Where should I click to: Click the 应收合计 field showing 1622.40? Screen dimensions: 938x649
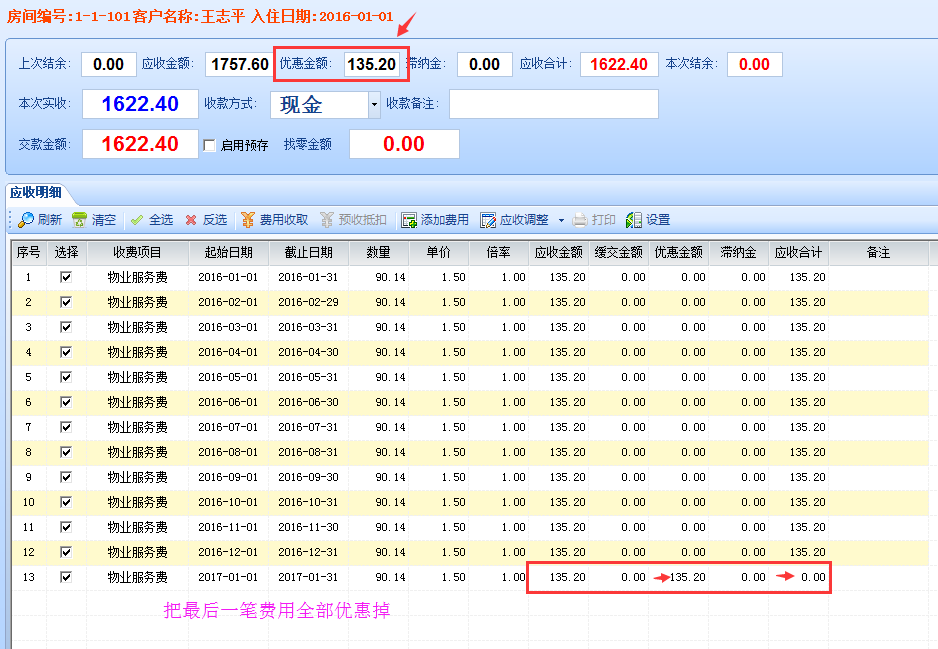(x=619, y=65)
